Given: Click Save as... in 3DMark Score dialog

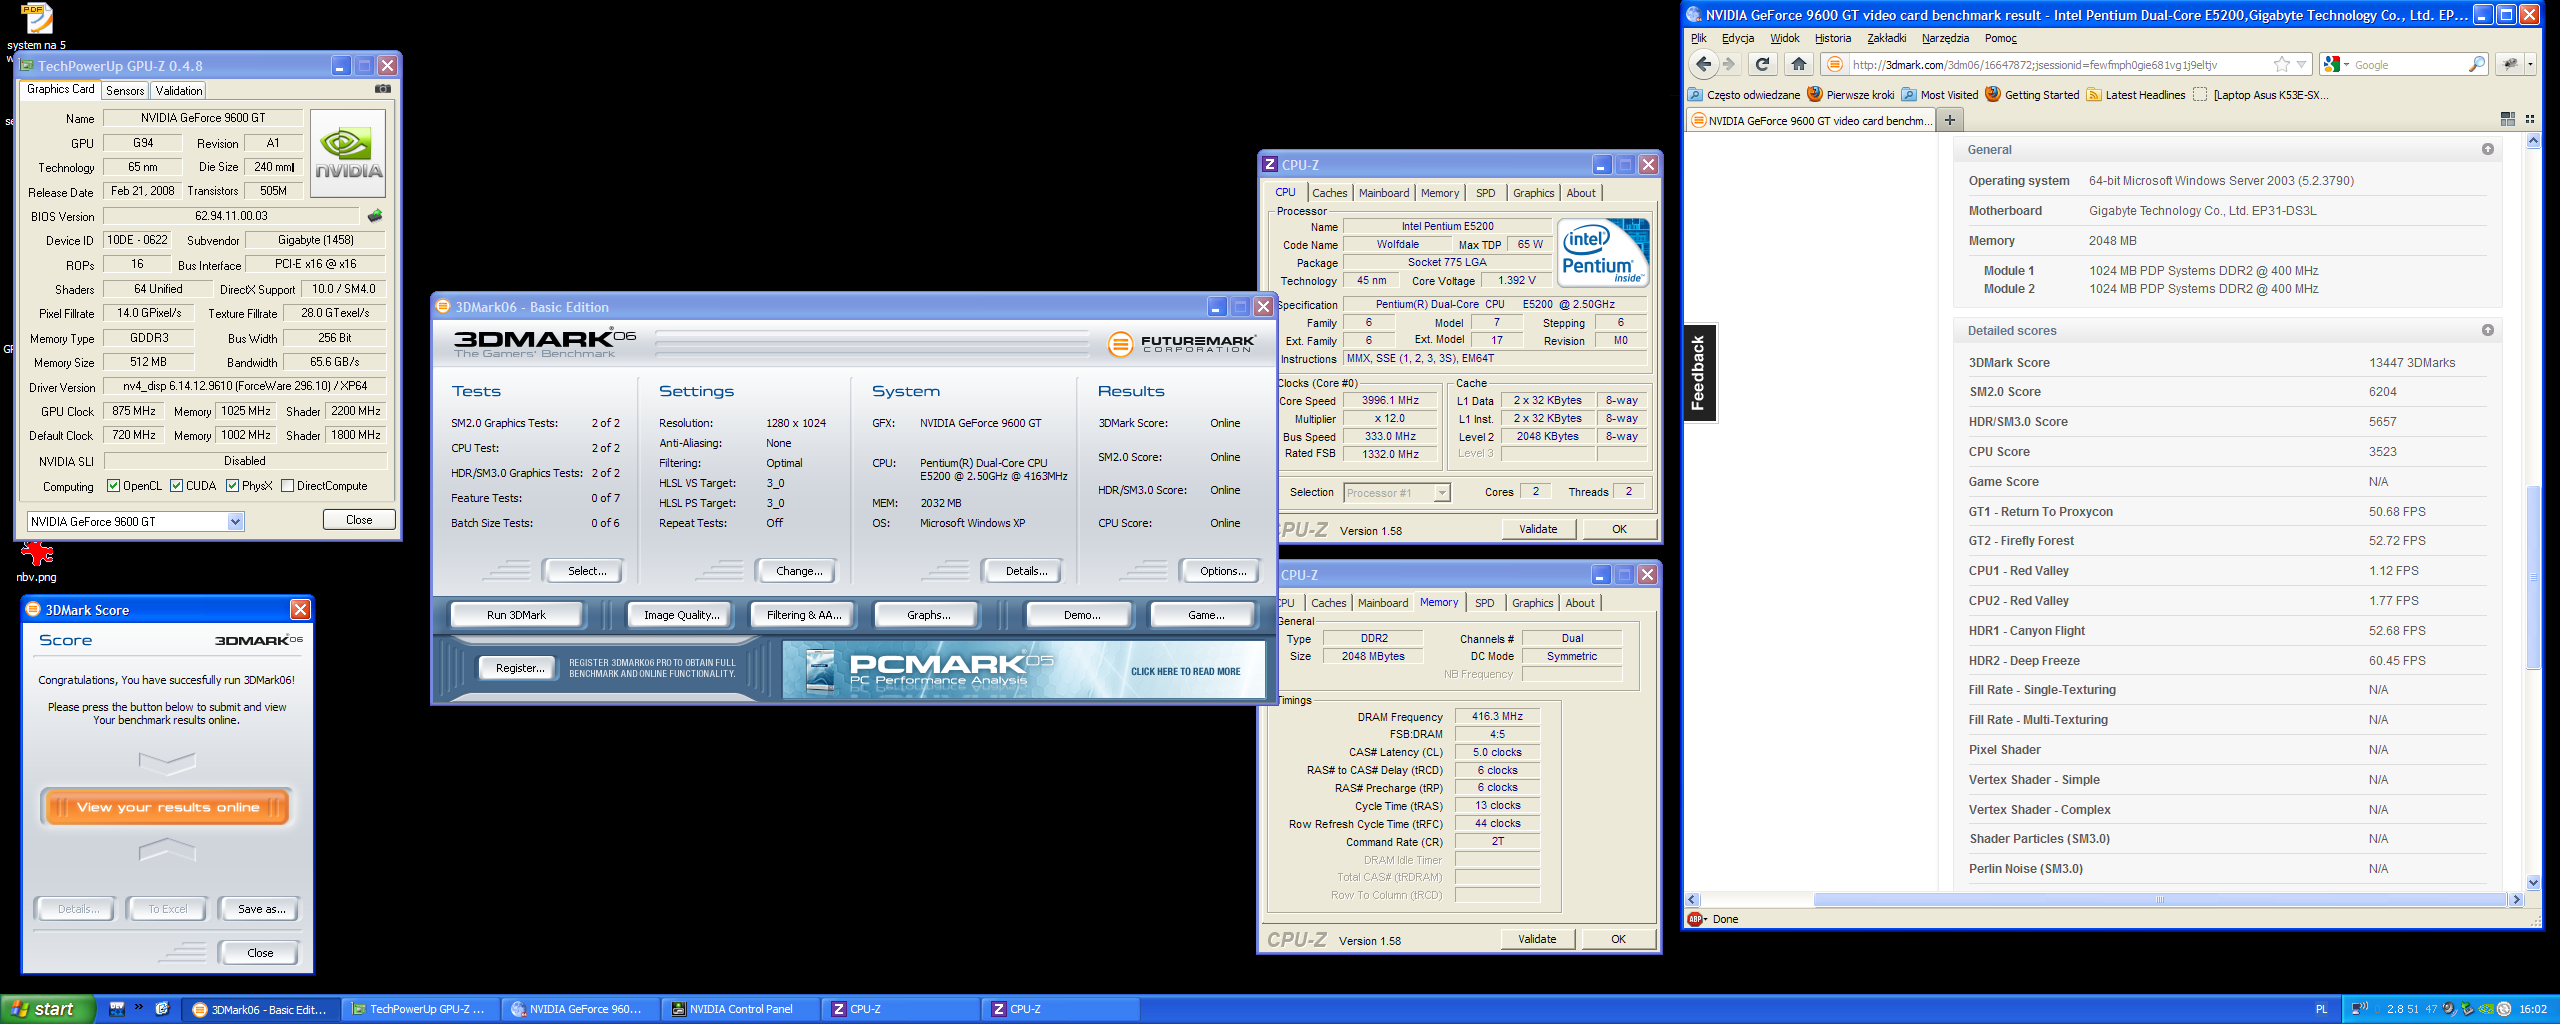Looking at the screenshot, I should coord(261,909).
